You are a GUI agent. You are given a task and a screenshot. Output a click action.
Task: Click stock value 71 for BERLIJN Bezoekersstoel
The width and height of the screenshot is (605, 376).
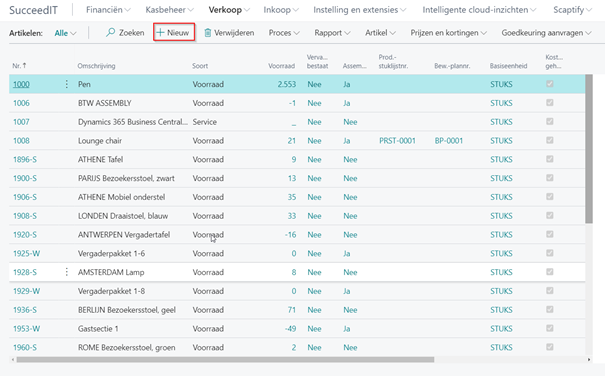click(292, 310)
